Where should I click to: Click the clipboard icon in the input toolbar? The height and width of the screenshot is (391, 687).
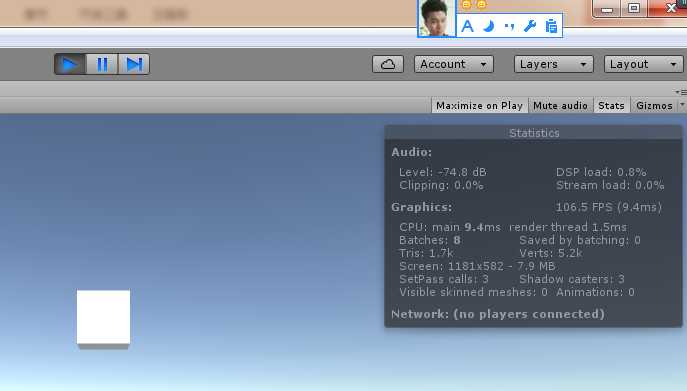551,26
